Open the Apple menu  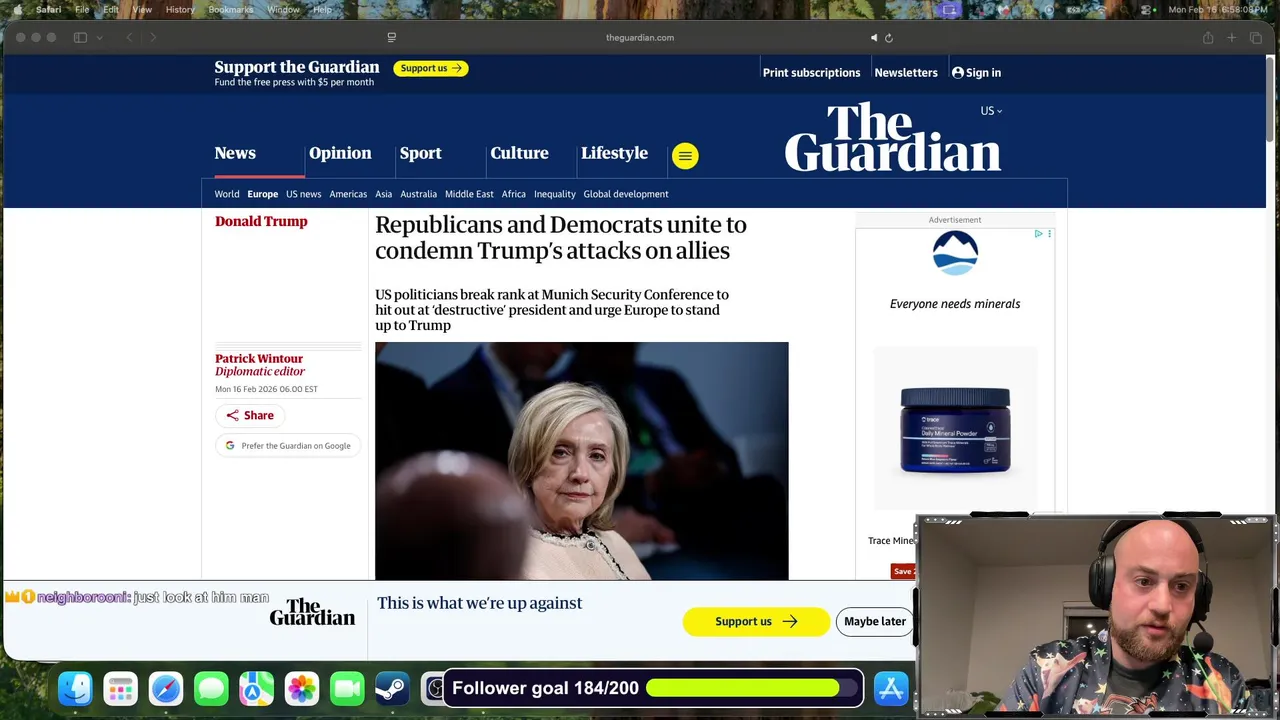17,9
